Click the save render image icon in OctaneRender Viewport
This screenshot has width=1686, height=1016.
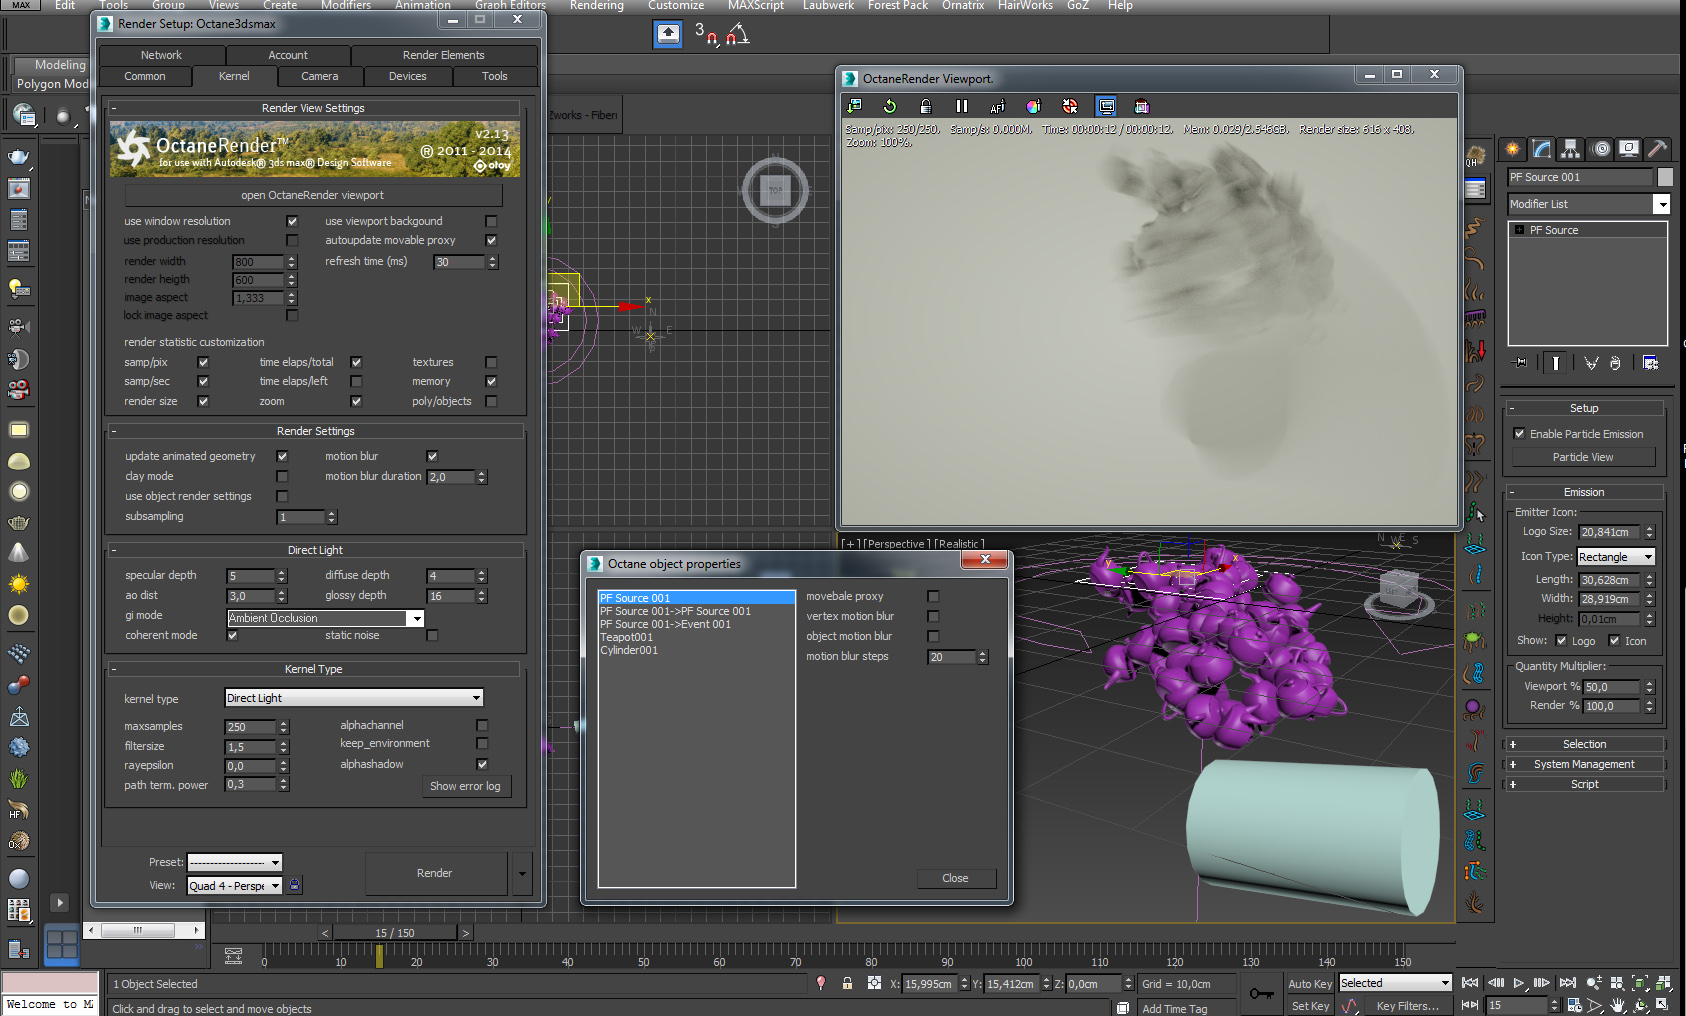[853, 106]
